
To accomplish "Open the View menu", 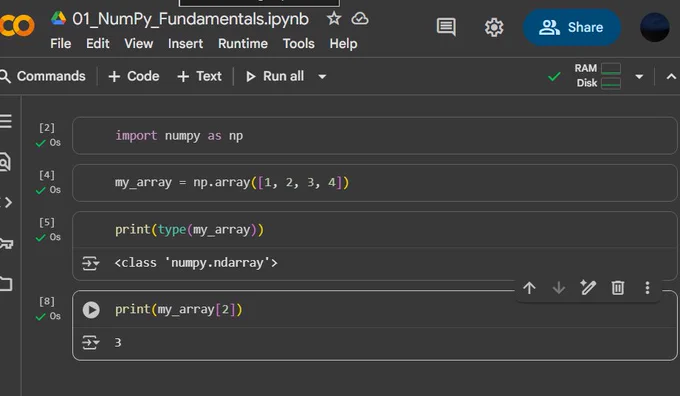I will (139, 44).
